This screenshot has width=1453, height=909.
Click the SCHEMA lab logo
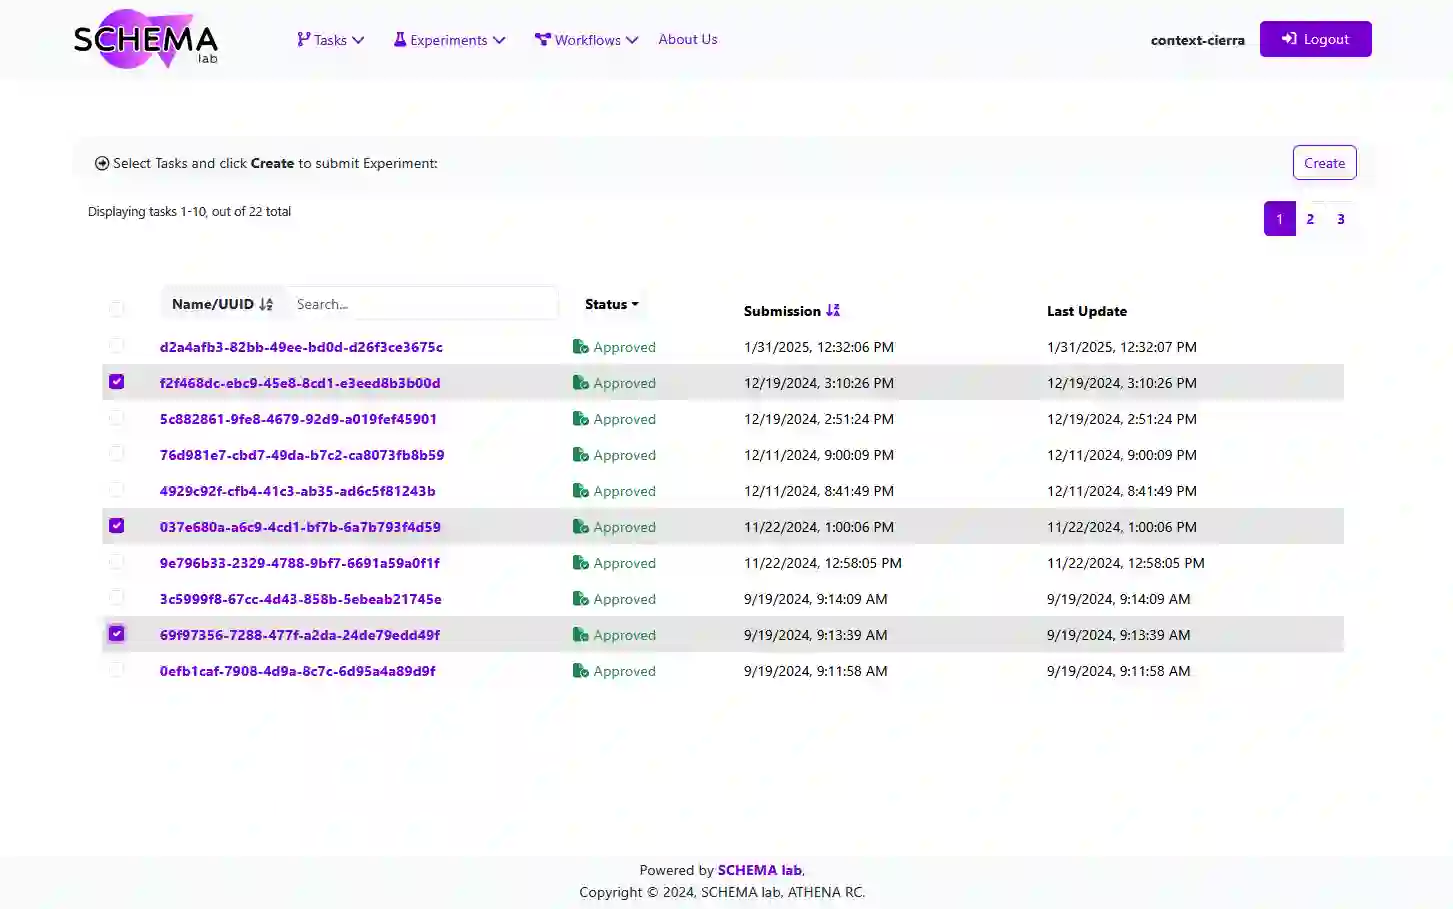146,39
